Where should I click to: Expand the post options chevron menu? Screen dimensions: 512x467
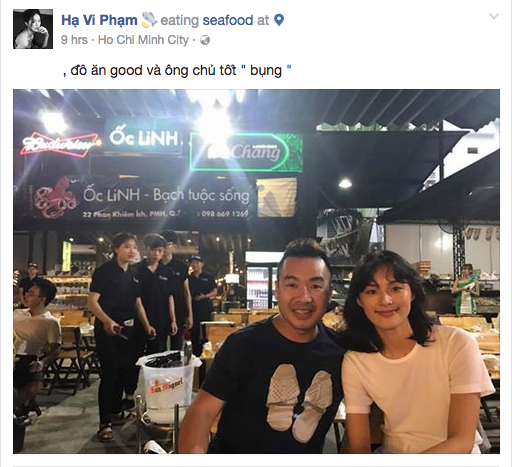pos(494,16)
